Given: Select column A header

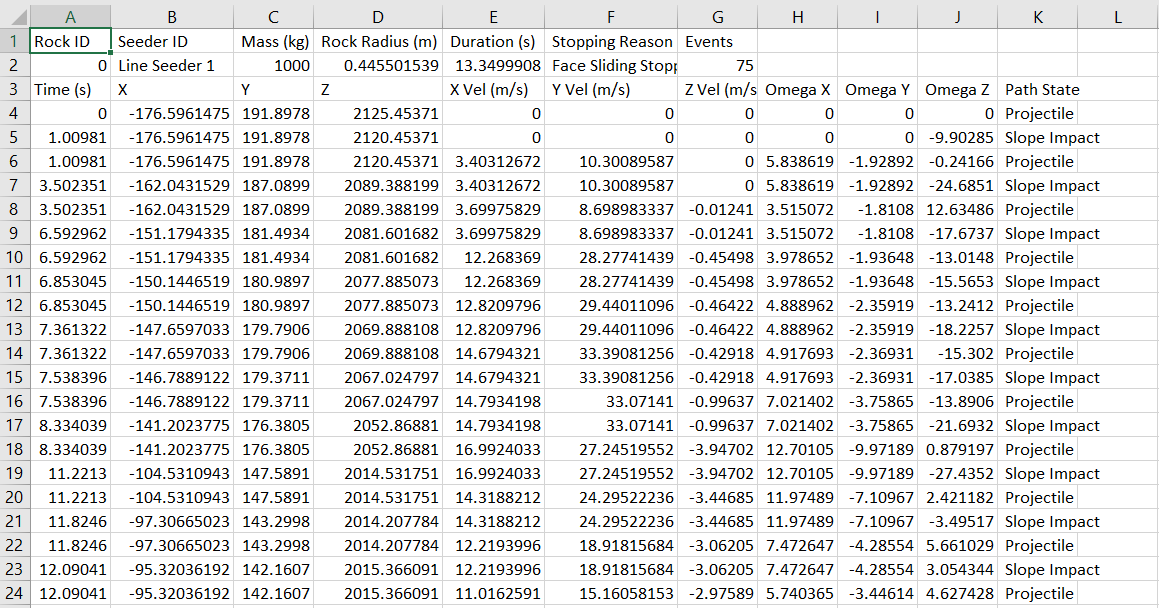Looking at the screenshot, I should [71, 17].
